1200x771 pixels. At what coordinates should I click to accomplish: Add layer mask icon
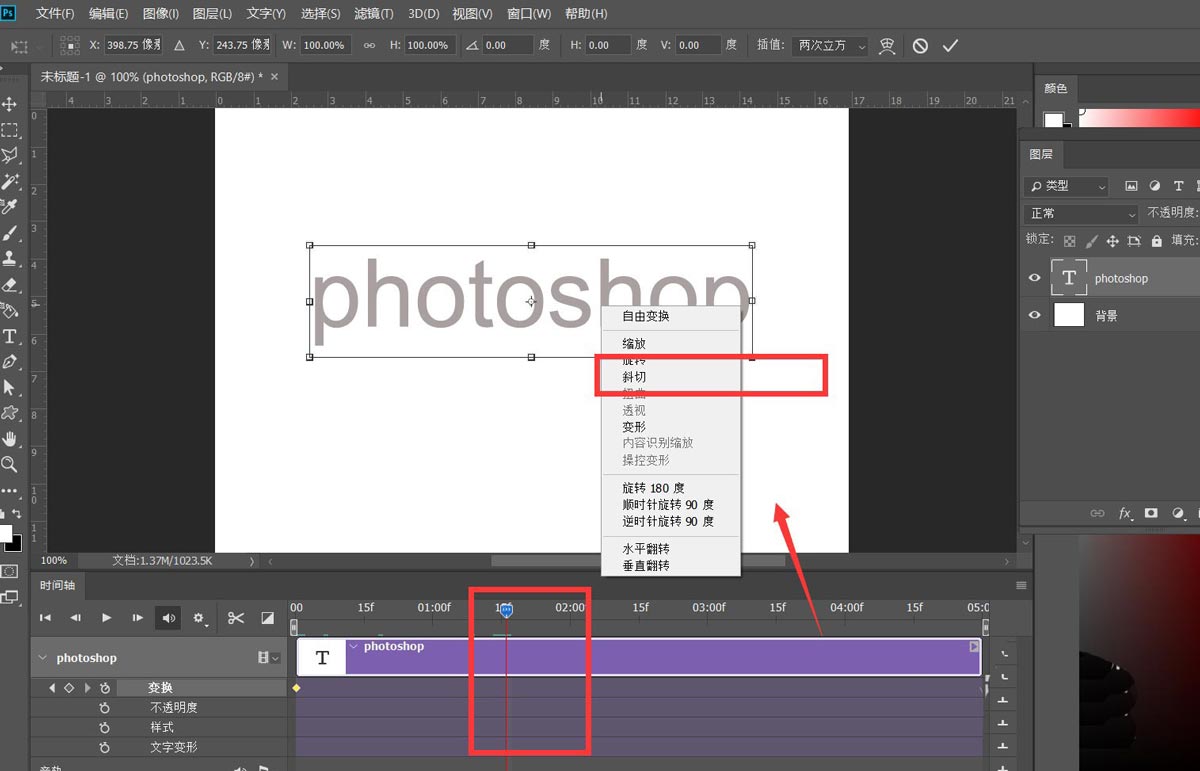(x=1151, y=513)
